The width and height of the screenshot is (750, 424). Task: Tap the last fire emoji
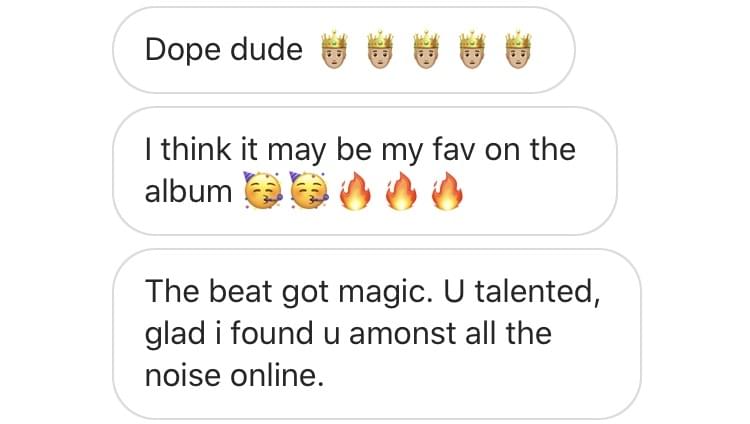click(x=447, y=190)
